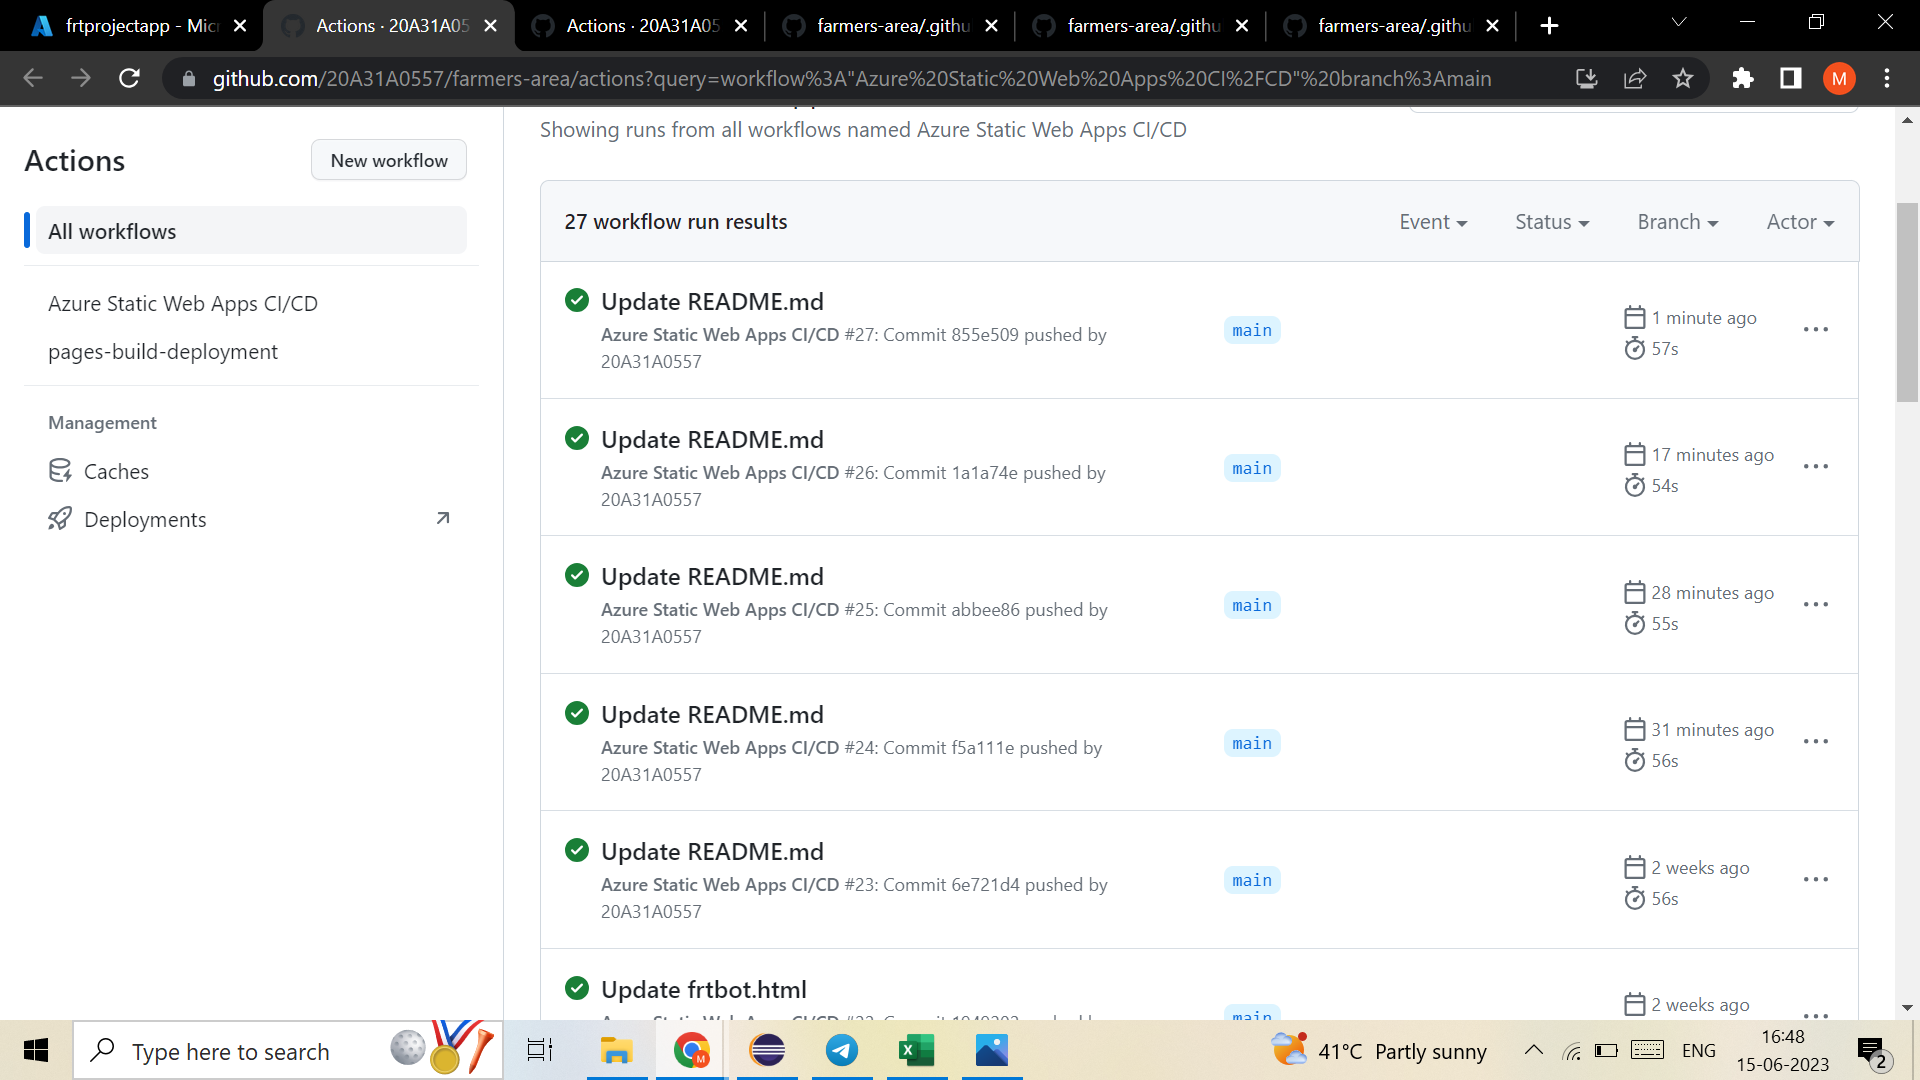The height and width of the screenshot is (1080, 1920).
Task: Bookmark the page using the star icon
Action: point(1683,78)
